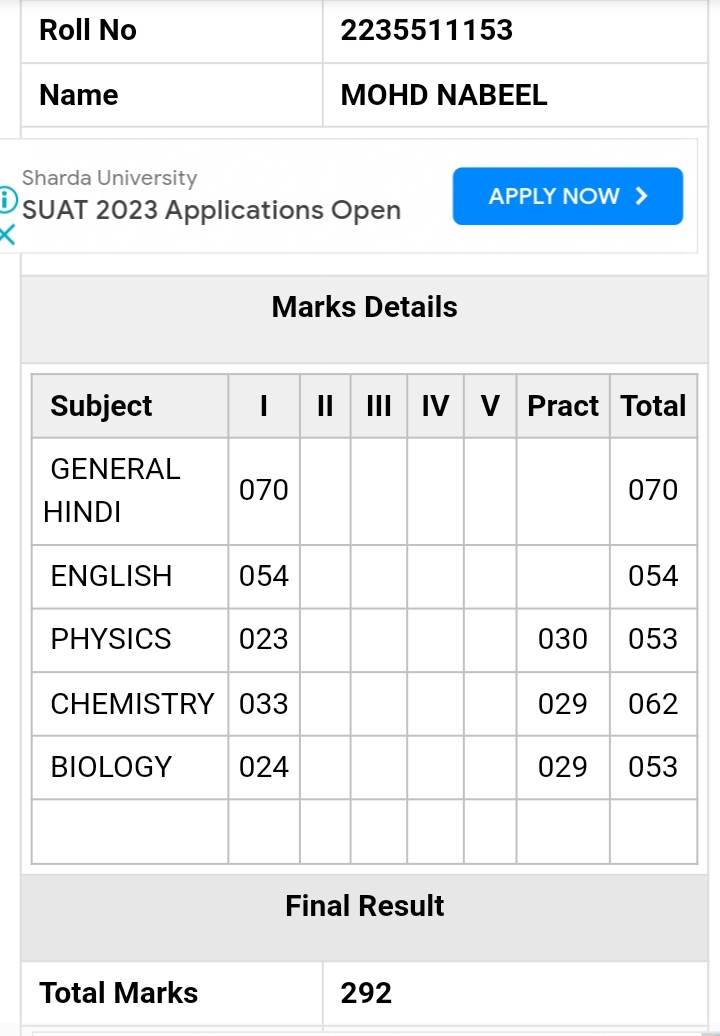Select the roll number 2235511153
This screenshot has height=1036, width=720.
(x=427, y=30)
